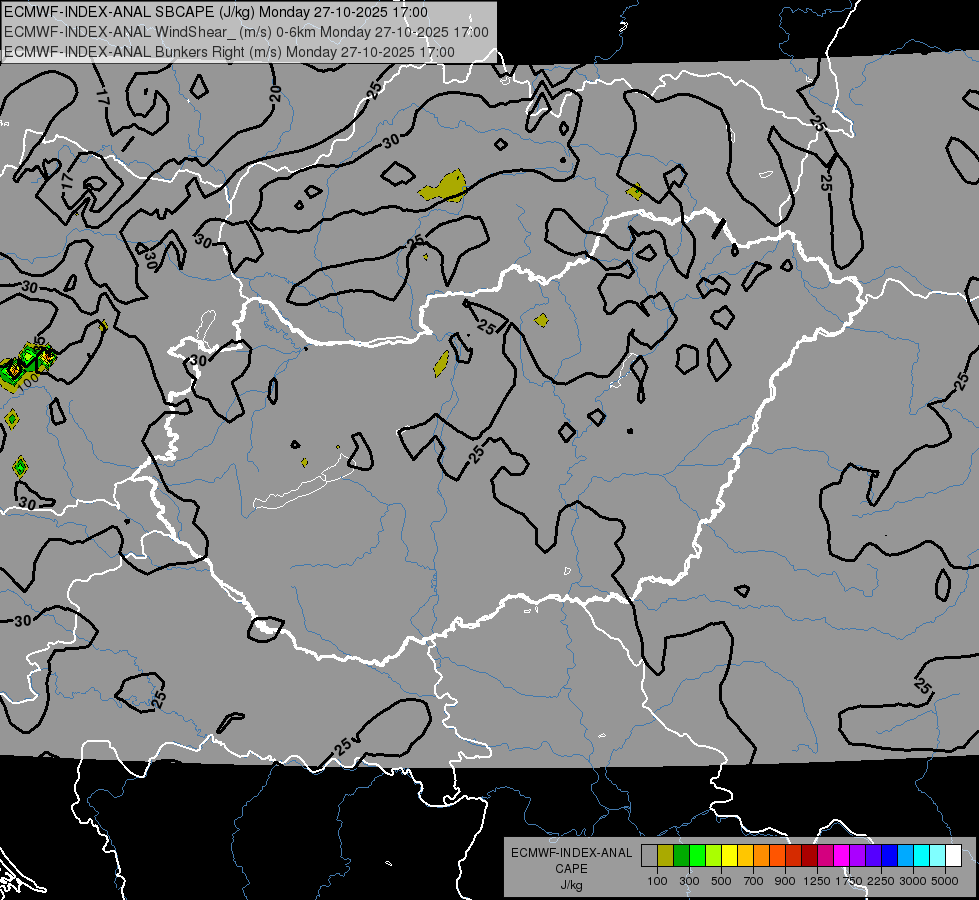
Task: Click the SBCAPE (J/kg) title line
Action: [x=216, y=12]
